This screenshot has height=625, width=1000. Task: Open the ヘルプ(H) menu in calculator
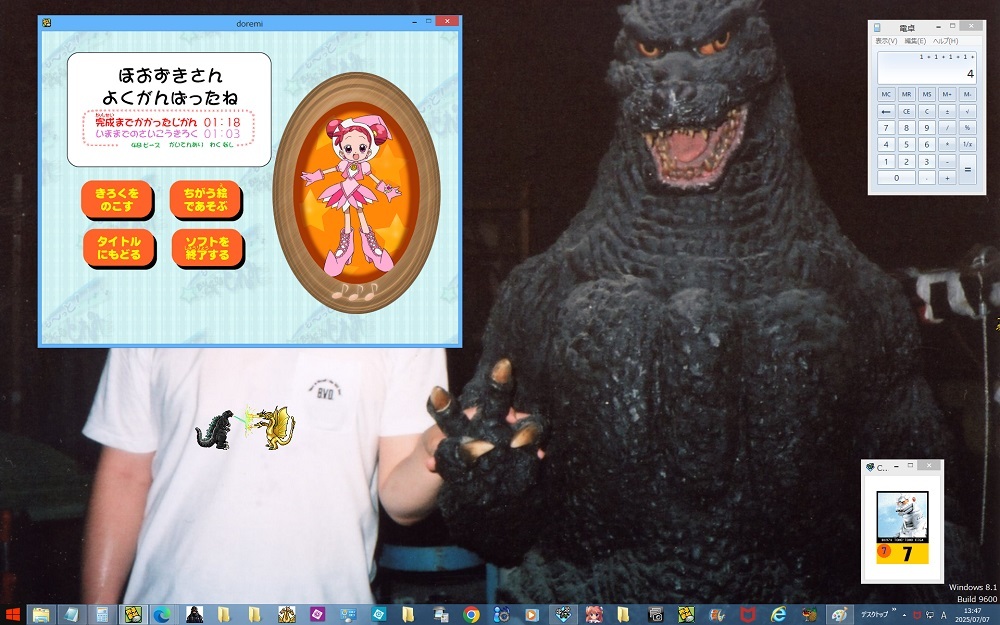click(945, 41)
